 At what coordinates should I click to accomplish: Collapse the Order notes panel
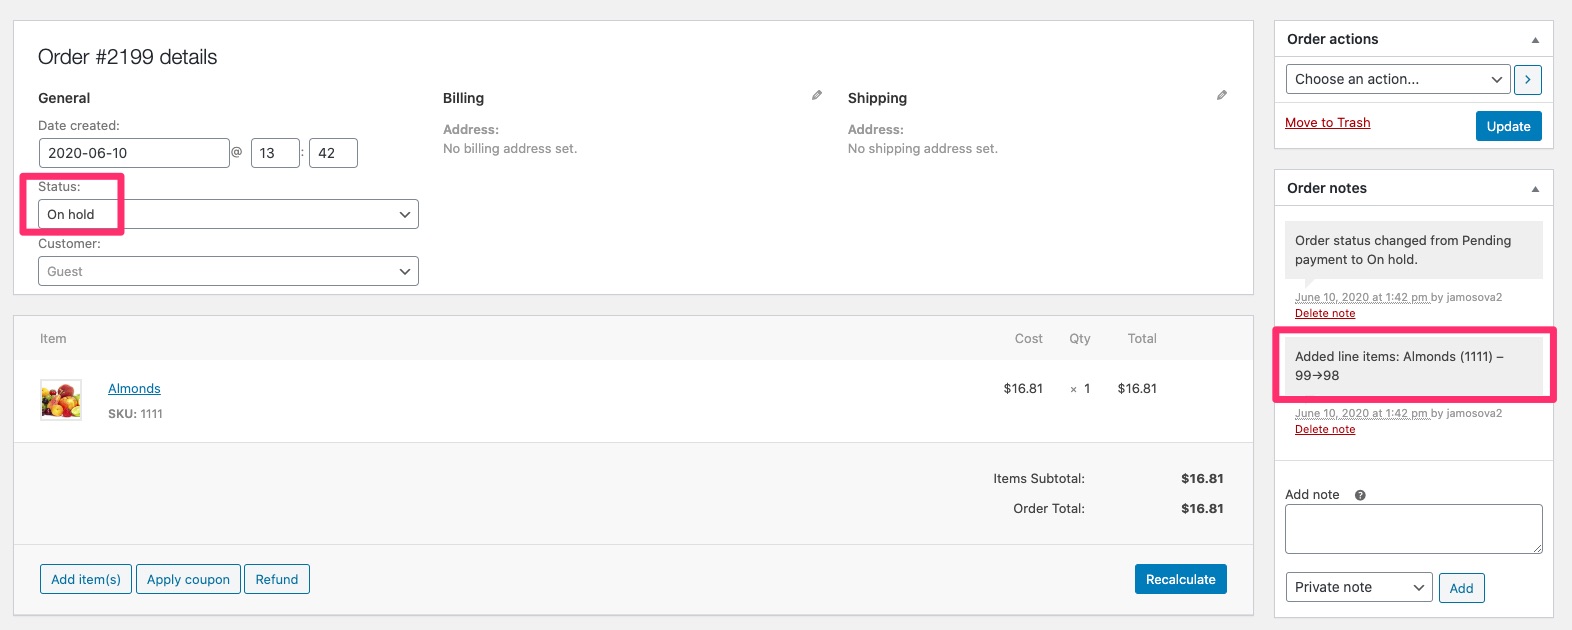coord(1536,188)
